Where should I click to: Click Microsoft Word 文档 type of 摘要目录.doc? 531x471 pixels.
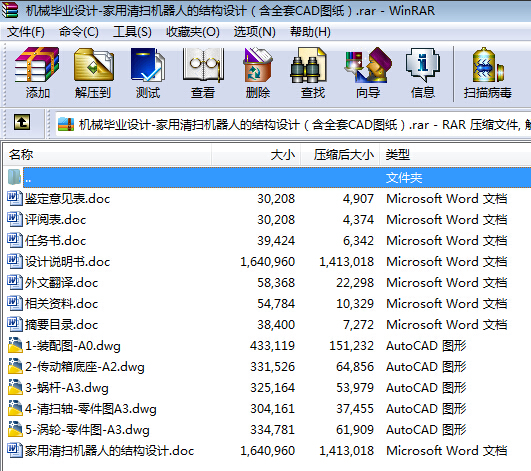pyautogui.click(x=447, y=325)
